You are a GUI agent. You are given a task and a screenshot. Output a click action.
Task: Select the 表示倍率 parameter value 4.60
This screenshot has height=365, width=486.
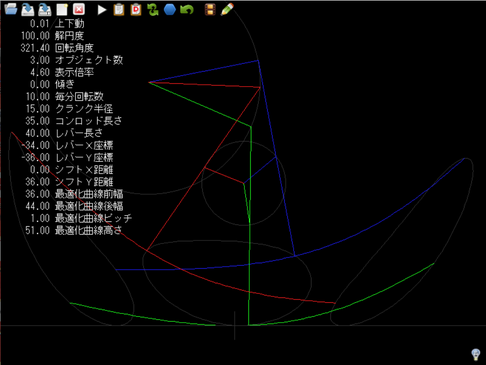pyautogui.click(x=40, y=72)
